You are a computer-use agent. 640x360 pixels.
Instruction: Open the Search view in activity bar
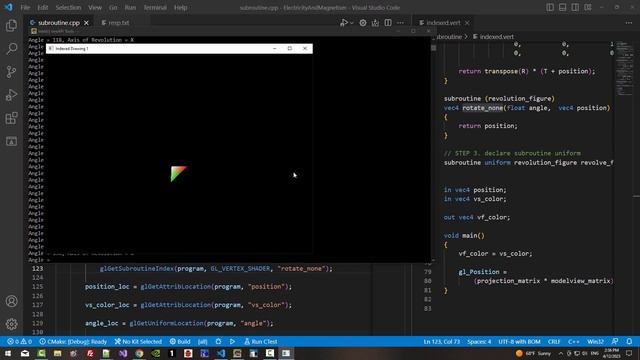11,49
